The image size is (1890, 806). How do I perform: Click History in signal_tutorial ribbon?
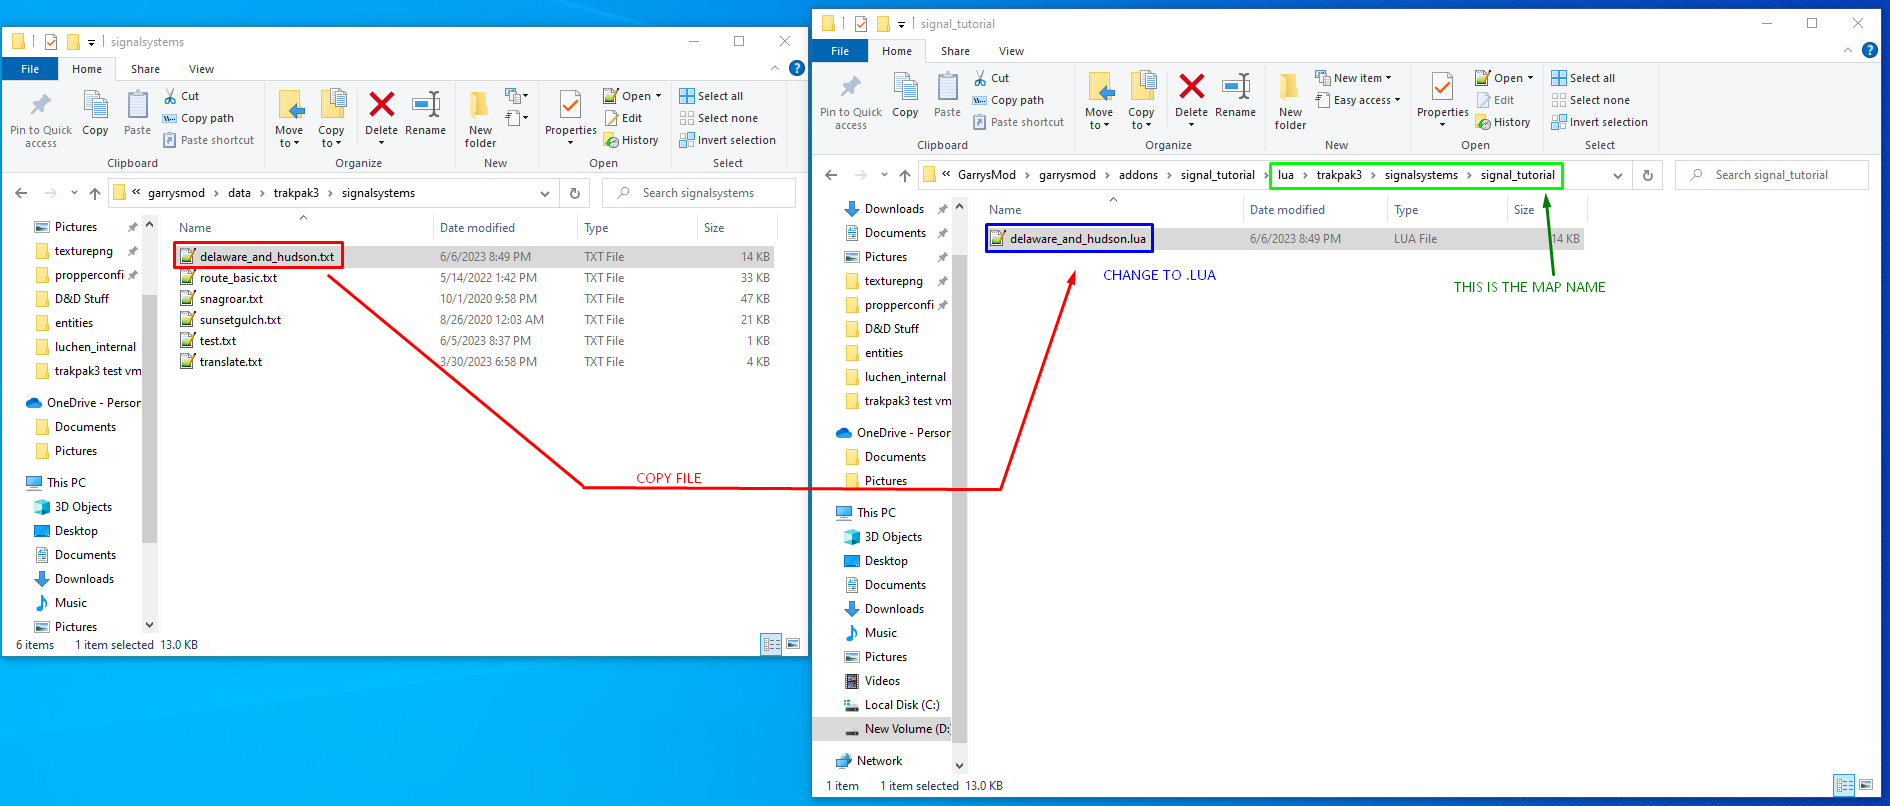[1503, 122]
